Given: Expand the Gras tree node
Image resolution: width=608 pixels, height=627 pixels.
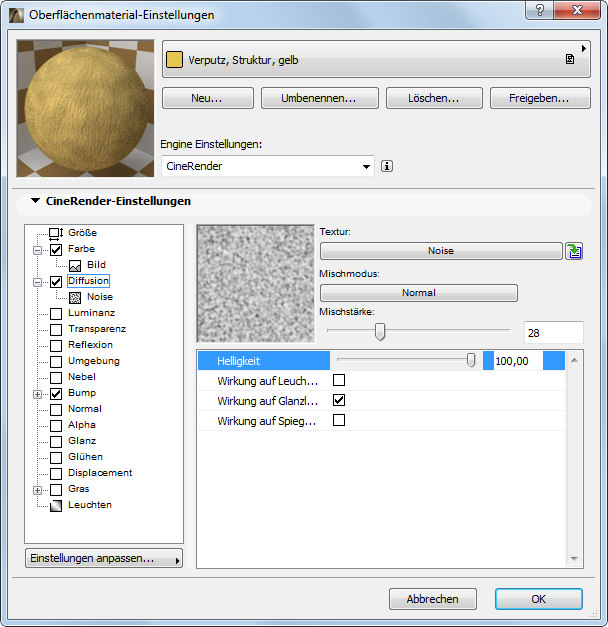Looking at the screenshot, I should coord(37,490).
